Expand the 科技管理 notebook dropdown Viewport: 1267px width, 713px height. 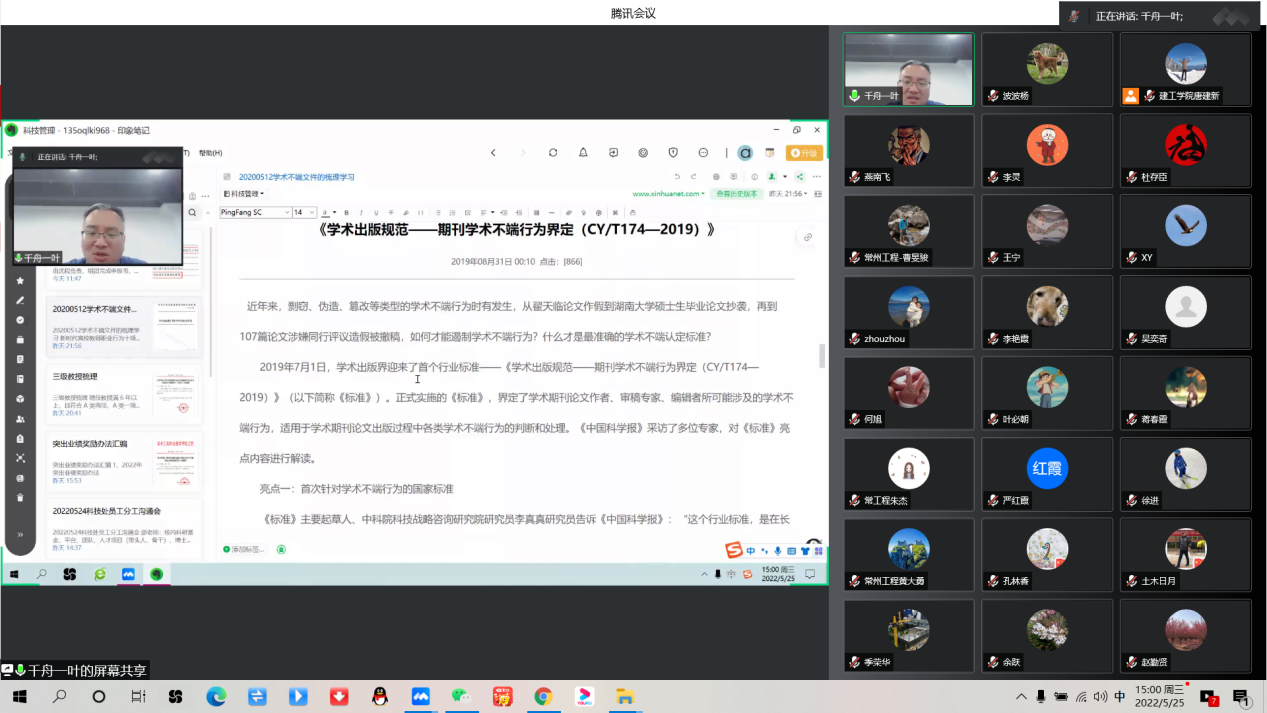point(245,194)
